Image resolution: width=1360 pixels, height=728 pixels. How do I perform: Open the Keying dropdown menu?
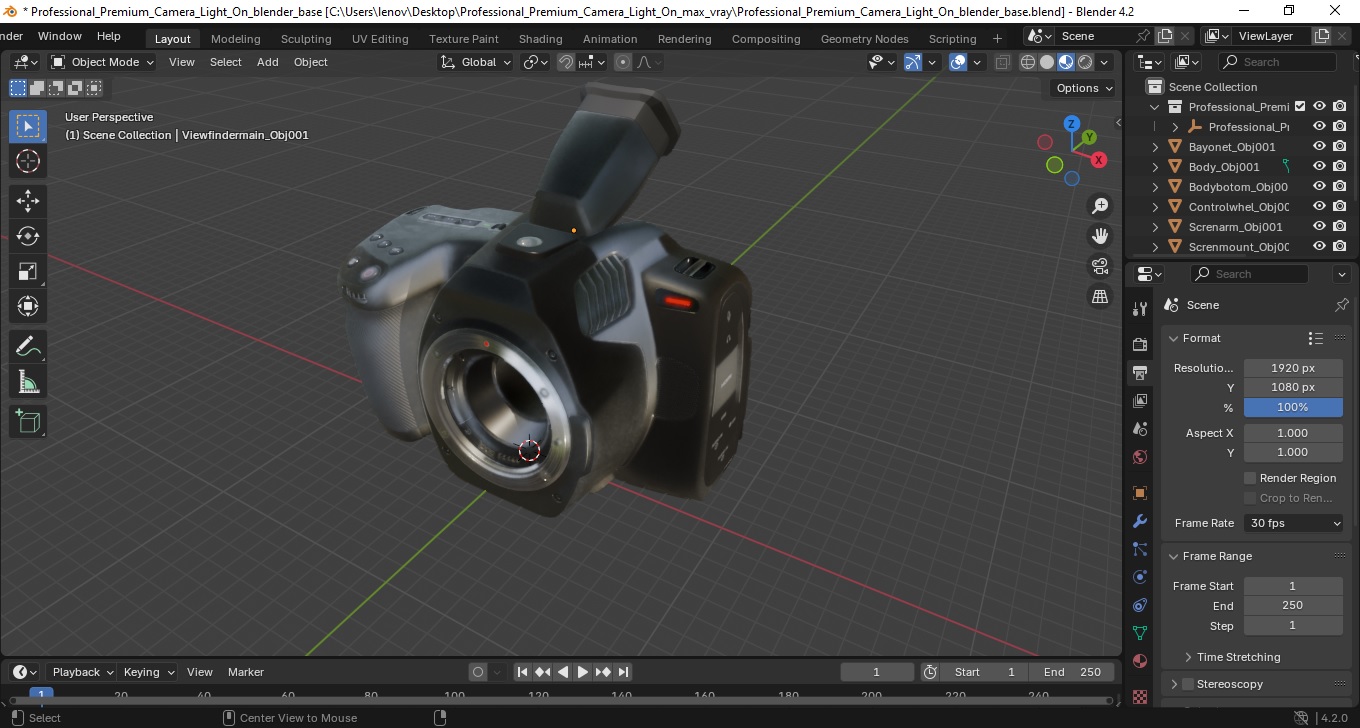(148, 672)
